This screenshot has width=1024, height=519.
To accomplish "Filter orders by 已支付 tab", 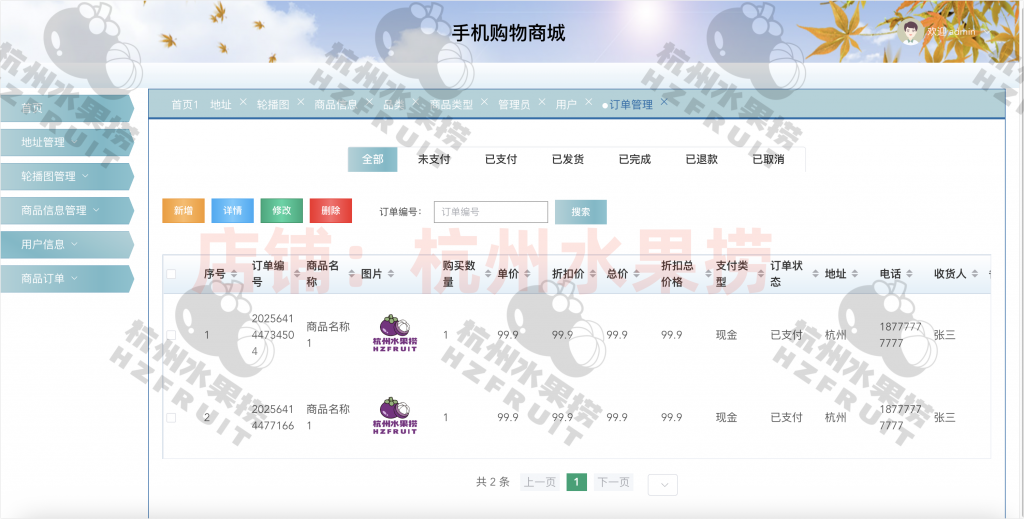I will coord(501,159).
